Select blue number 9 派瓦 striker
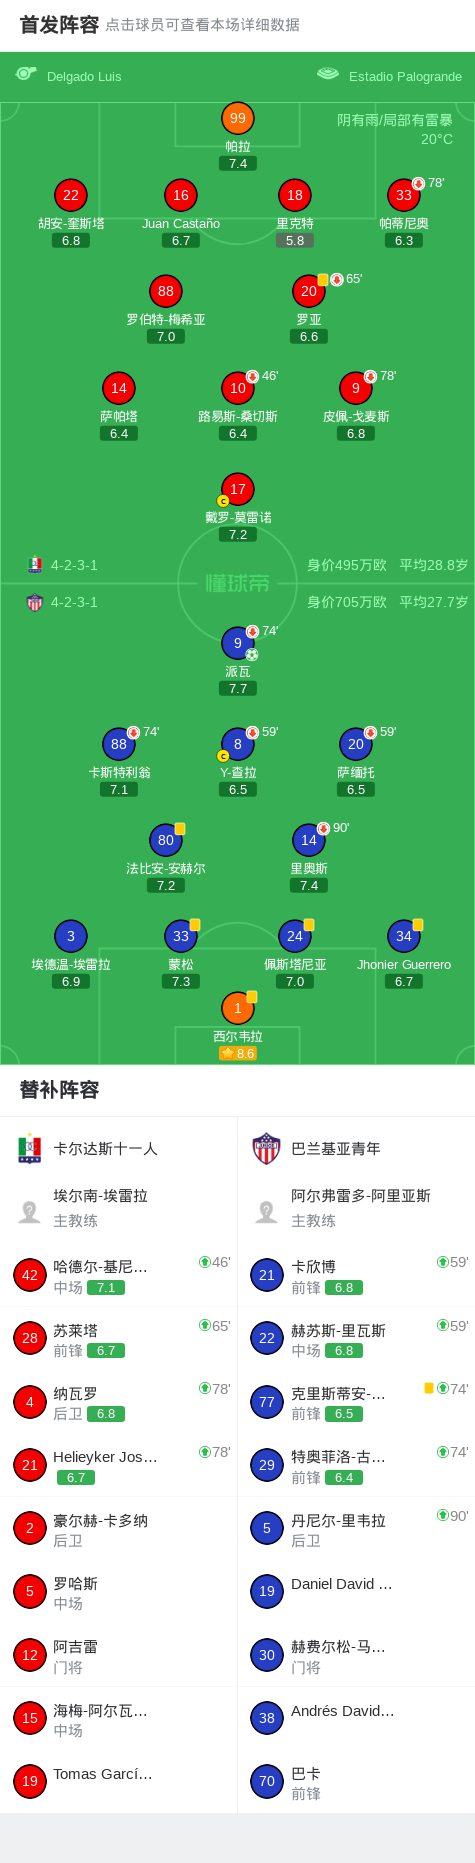This screenshot has height=1863, width=475. (x=238, y=643)
